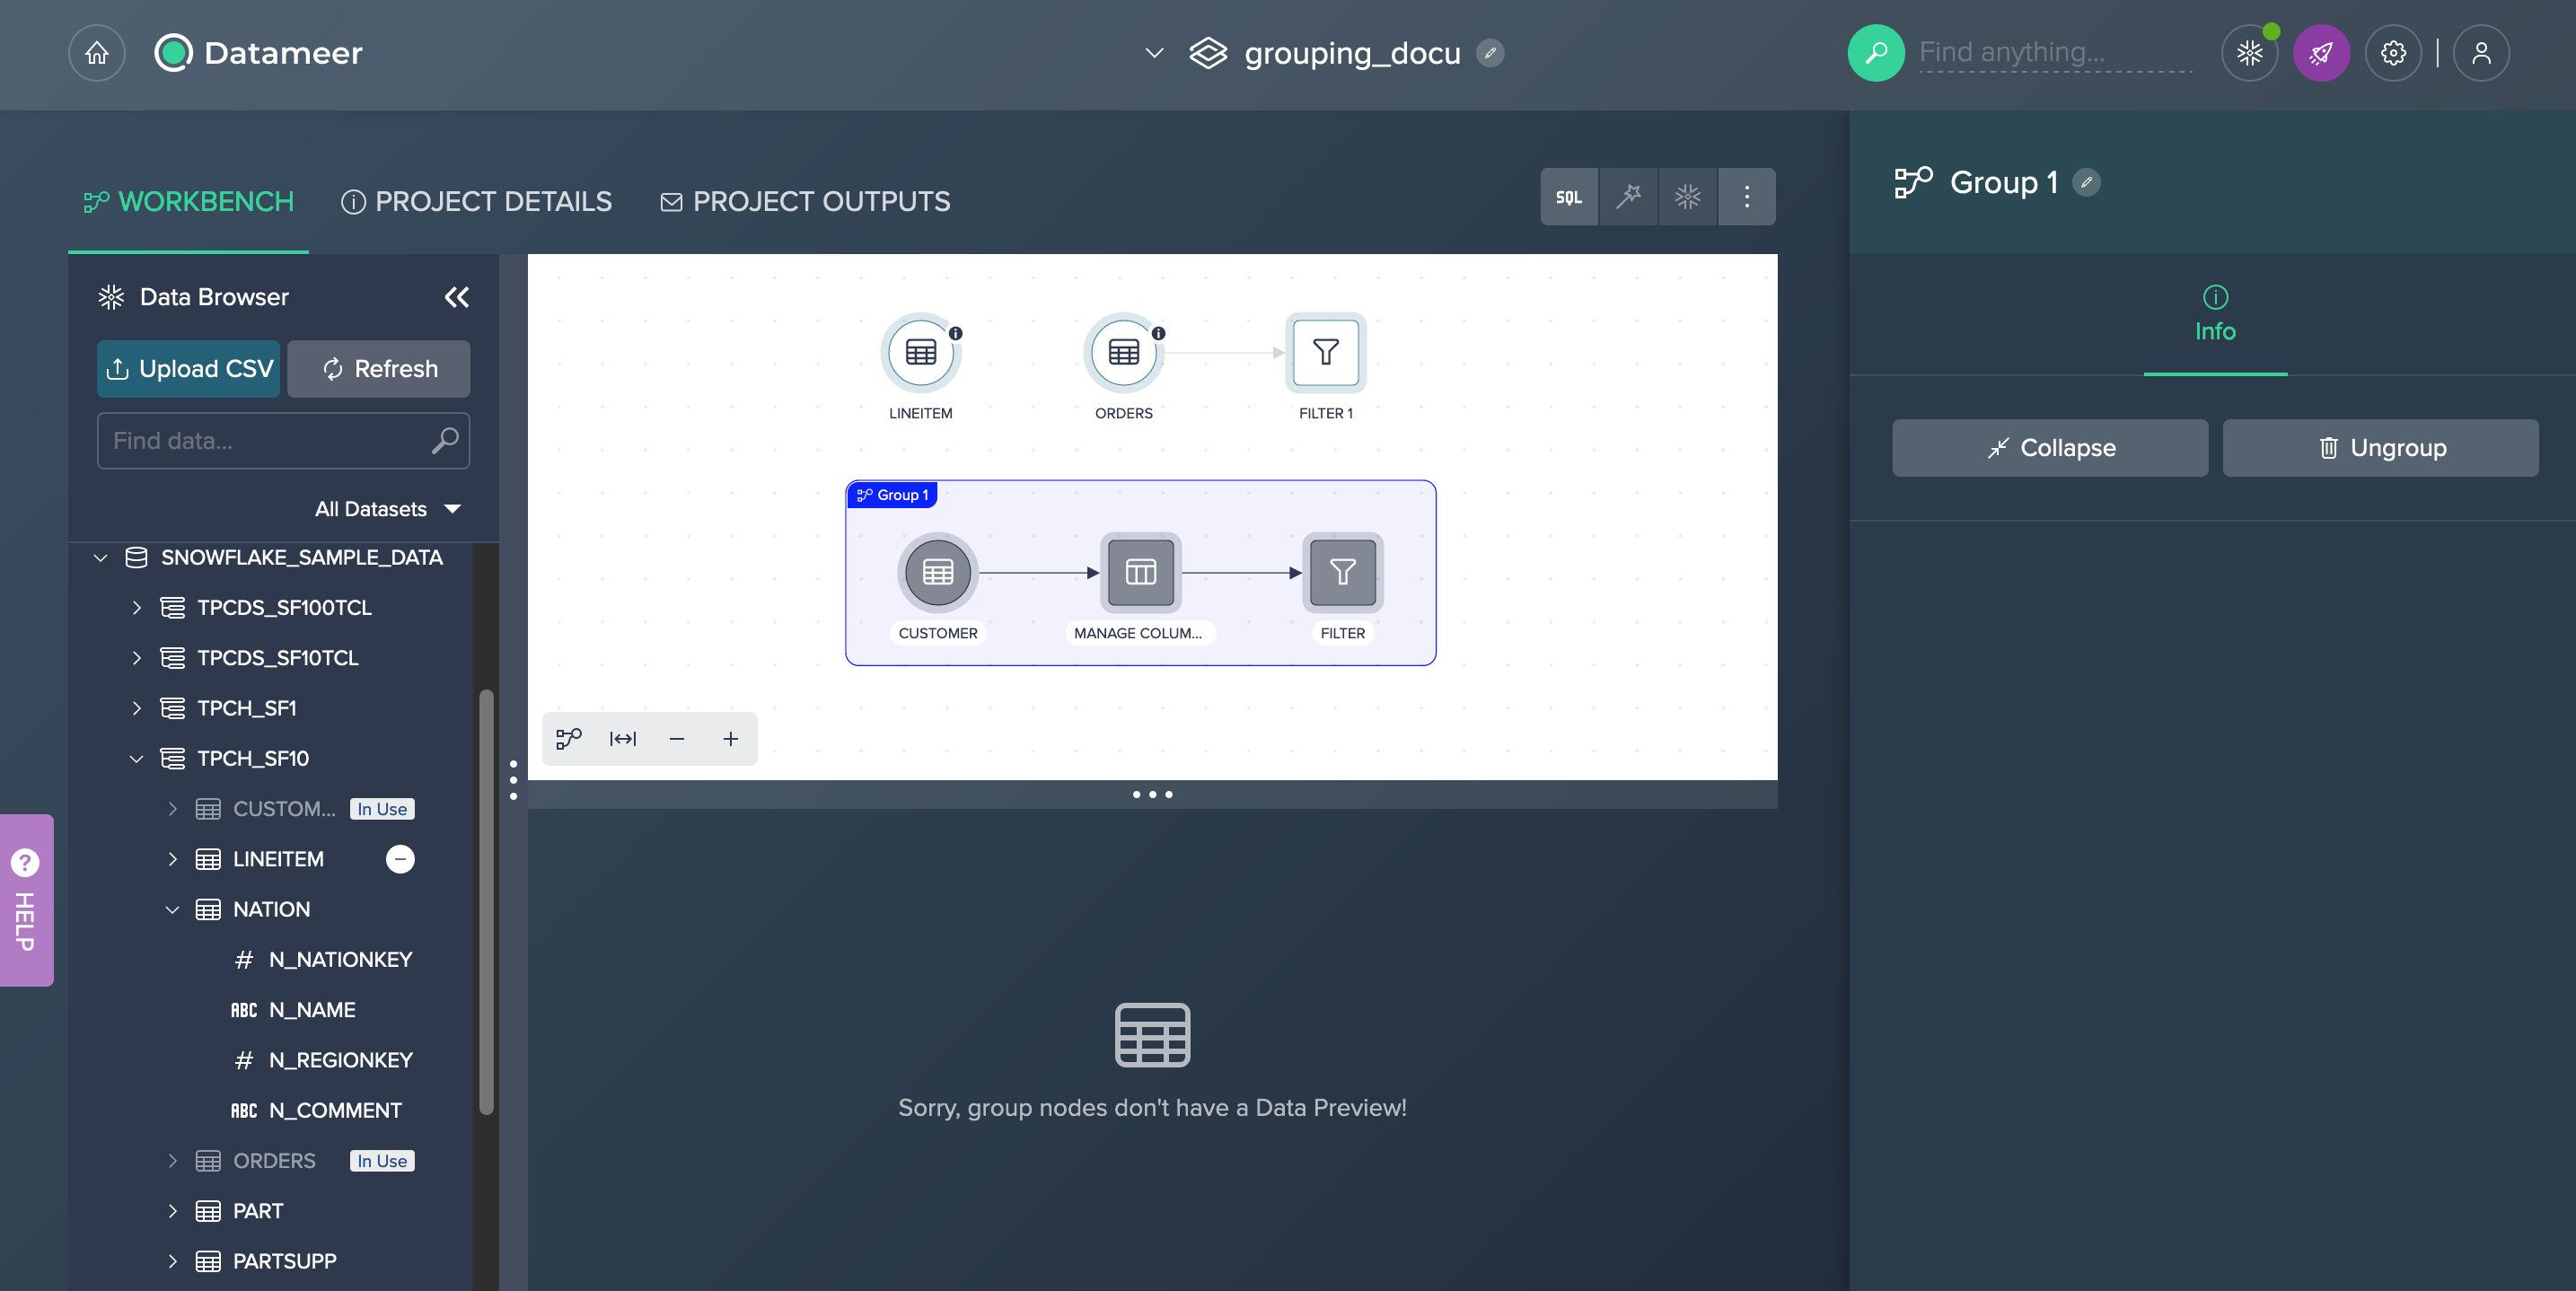Expand the CUSTOM... table row
2576x1291 pixels.
[x=172, y=809]
